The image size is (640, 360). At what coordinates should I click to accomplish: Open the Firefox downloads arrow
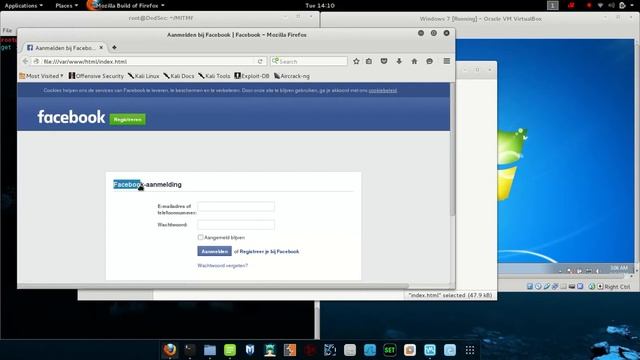coord(399,61)
